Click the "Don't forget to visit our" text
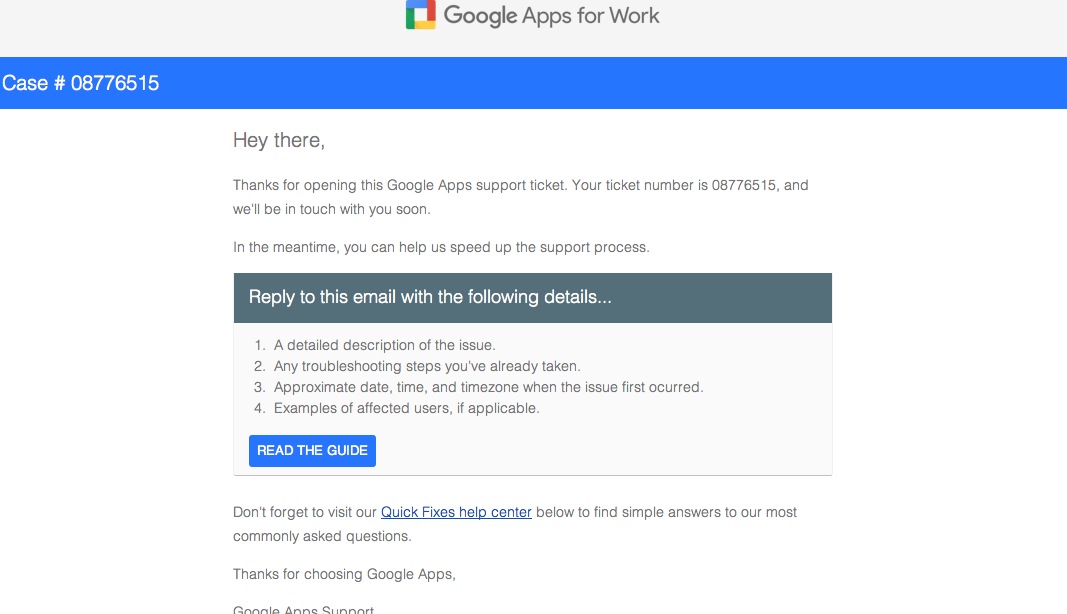The height and width of the screenshot is (614, 1067). 305,512
